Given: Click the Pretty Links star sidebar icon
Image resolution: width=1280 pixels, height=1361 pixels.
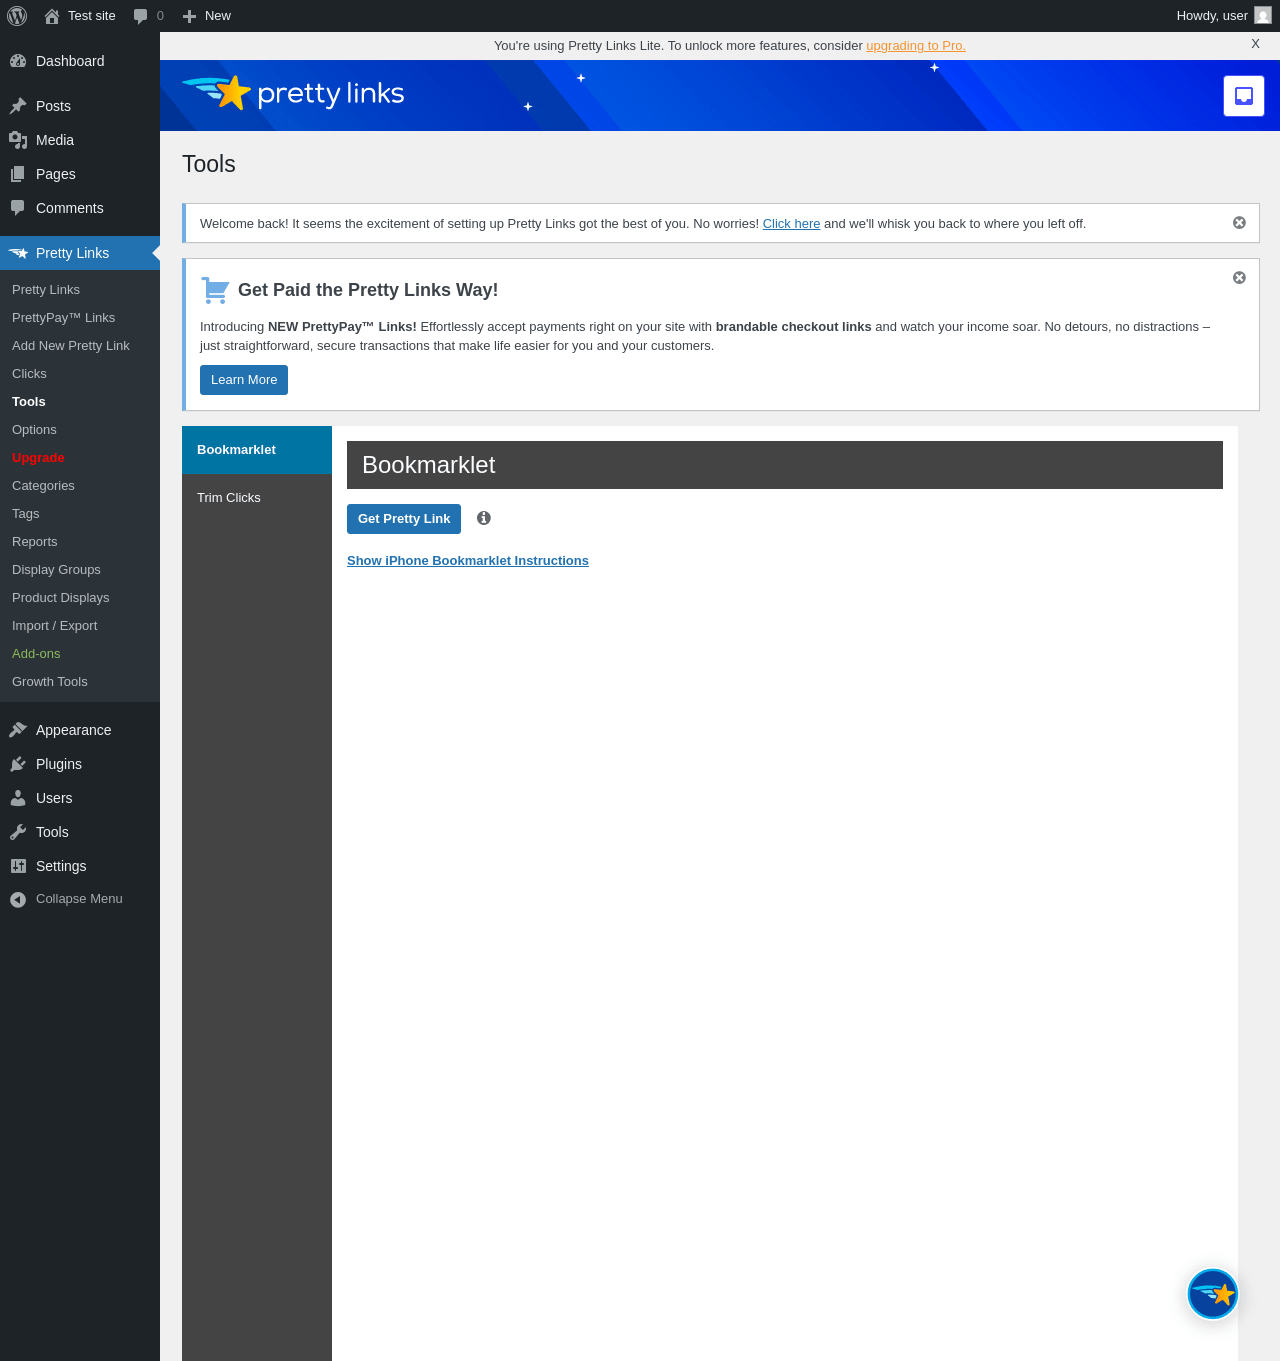Looking at the screenshot, I should pos(18,253).
